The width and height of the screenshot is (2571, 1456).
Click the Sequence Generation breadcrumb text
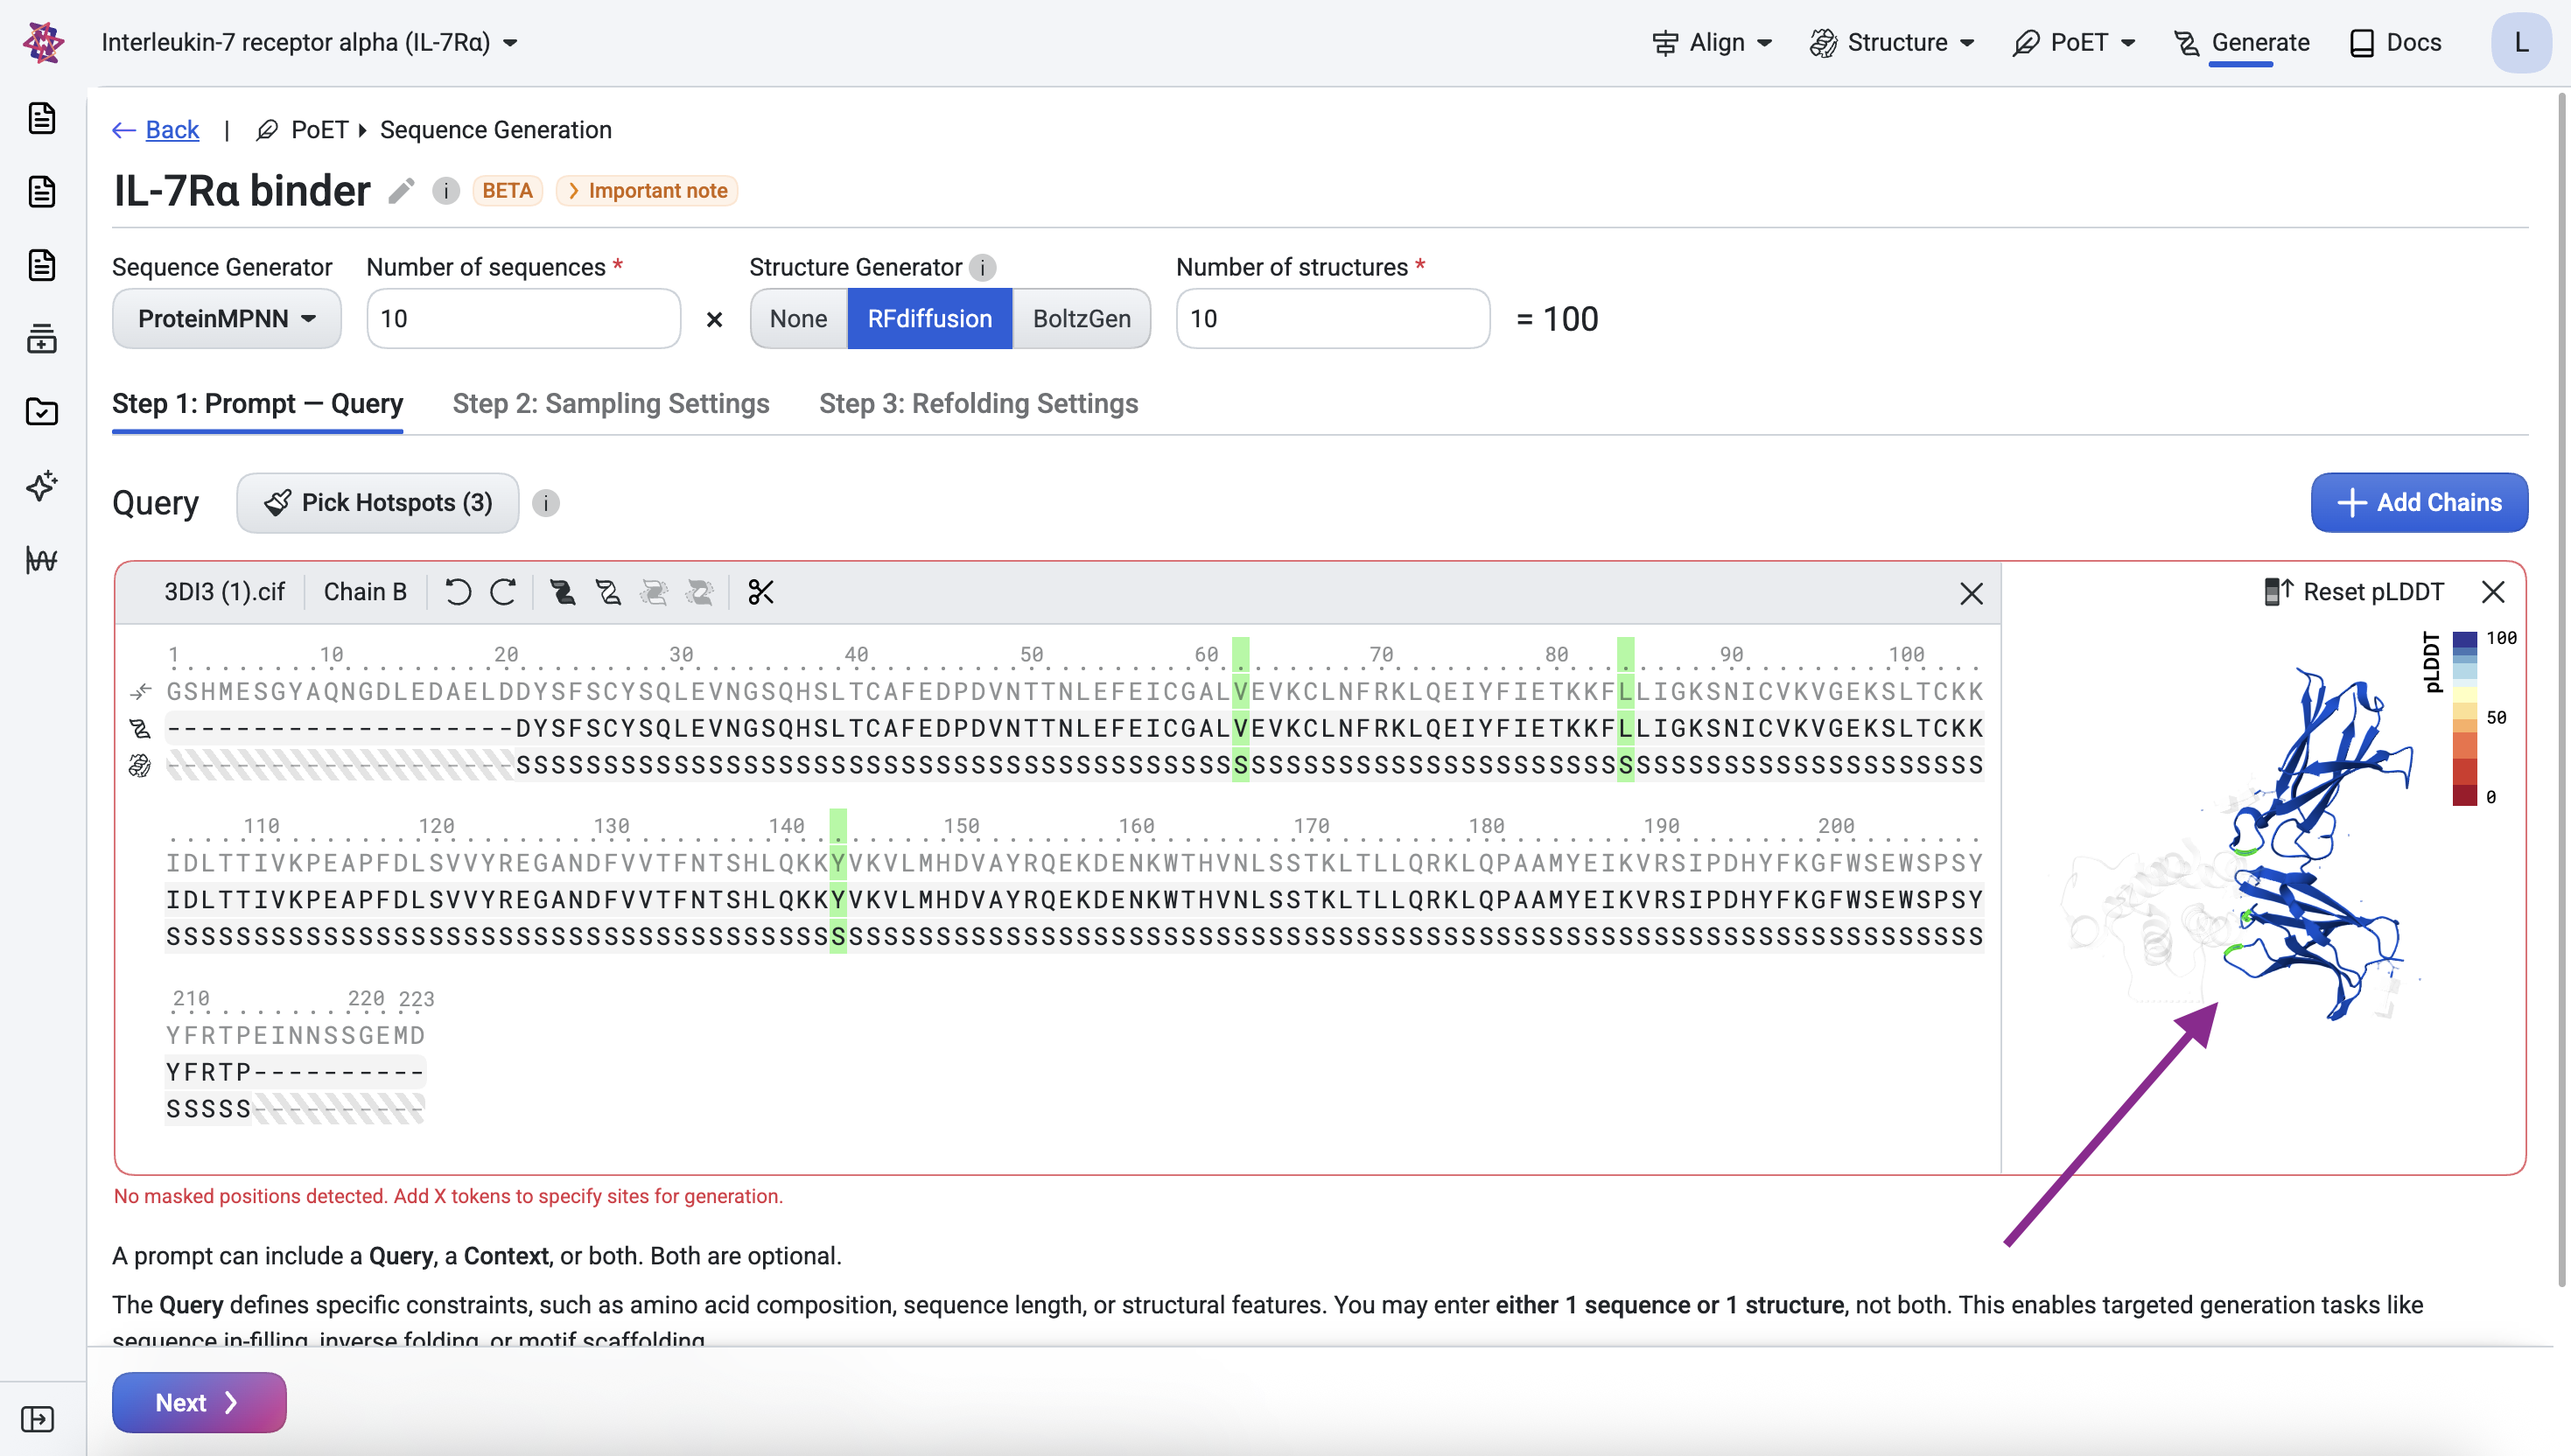pos(496,130)
